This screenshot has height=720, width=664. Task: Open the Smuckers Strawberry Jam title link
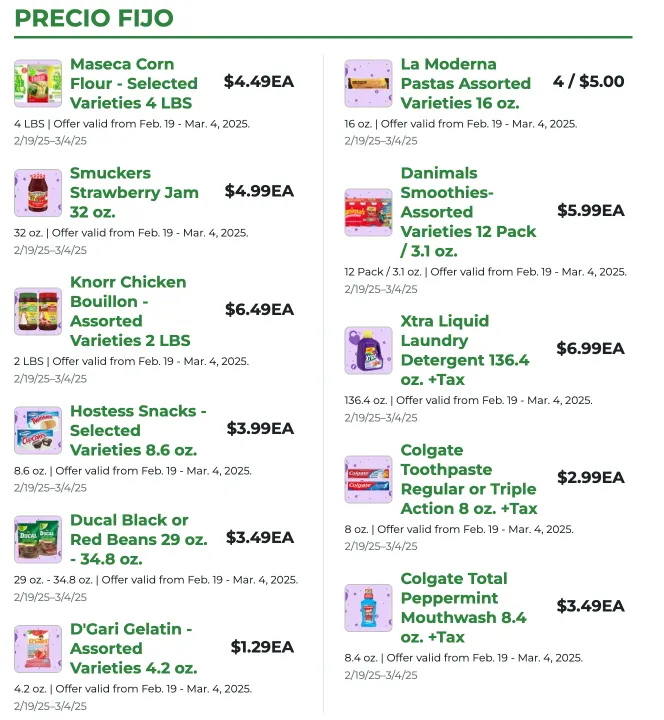pyautogui.click(x=134, y=192)
